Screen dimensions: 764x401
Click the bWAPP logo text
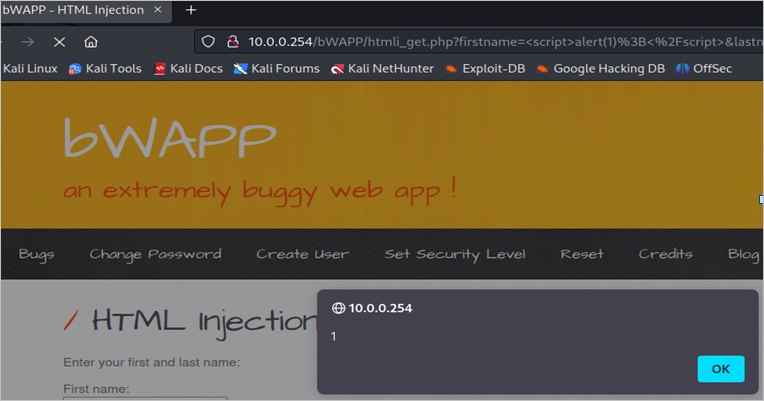tap(170, 138)
